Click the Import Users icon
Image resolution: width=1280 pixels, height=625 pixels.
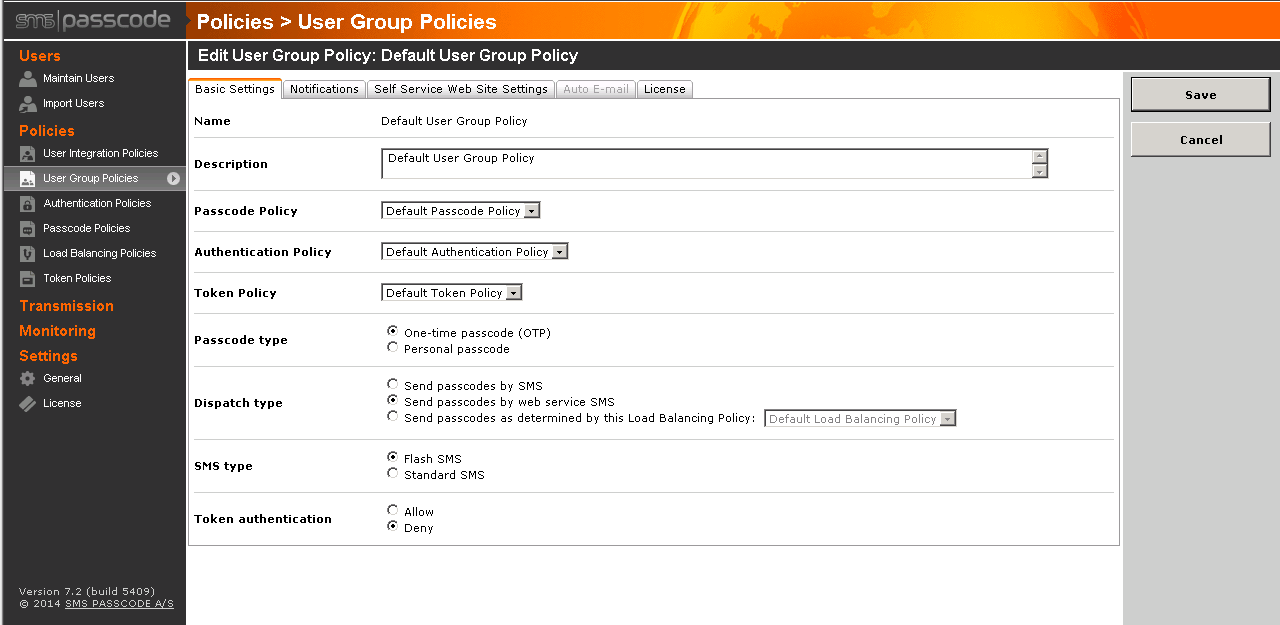pyautogui.click(x=28, y=103)
